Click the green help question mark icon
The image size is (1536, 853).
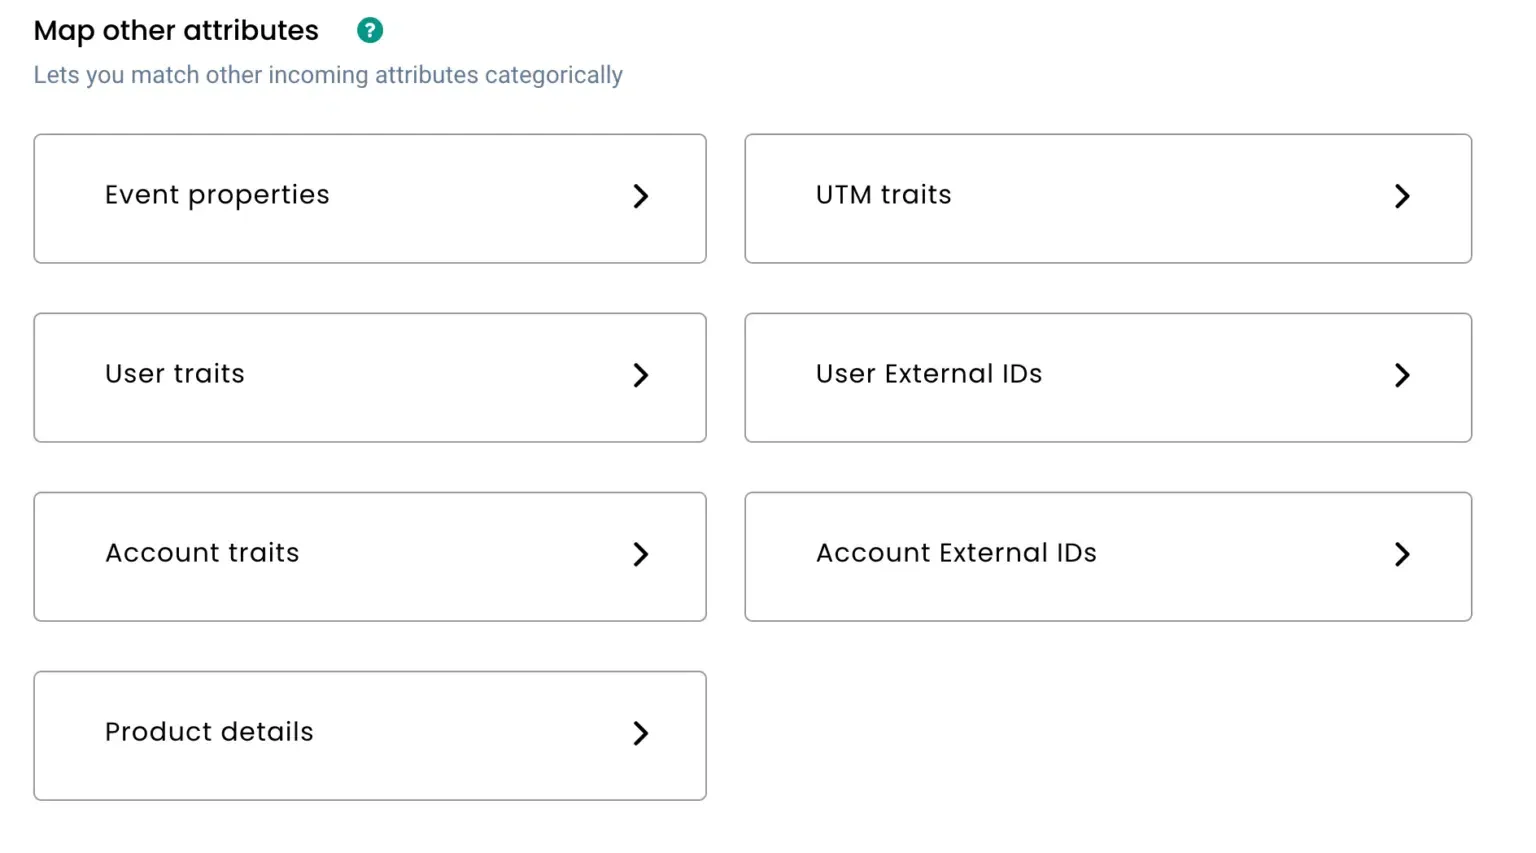[370, 31]
